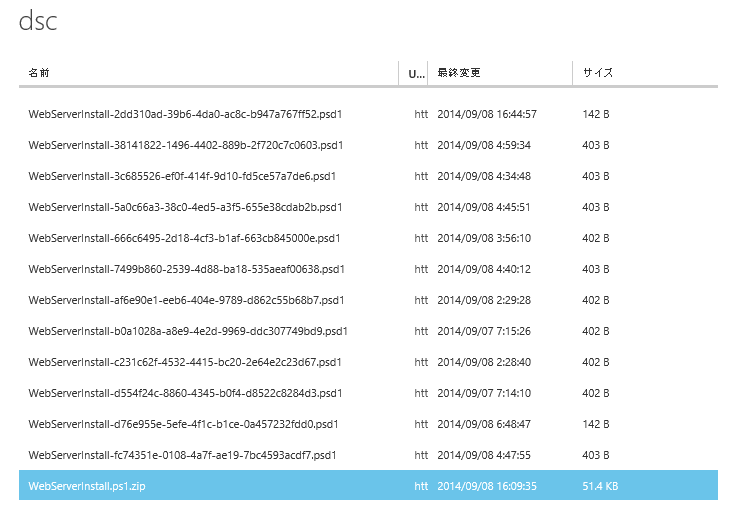Select file WebServerInstall-af6e90e1-eeb6-404e-9789-d862c55b68b7.psd1
744x524 pixels.
tap(186, 300)
